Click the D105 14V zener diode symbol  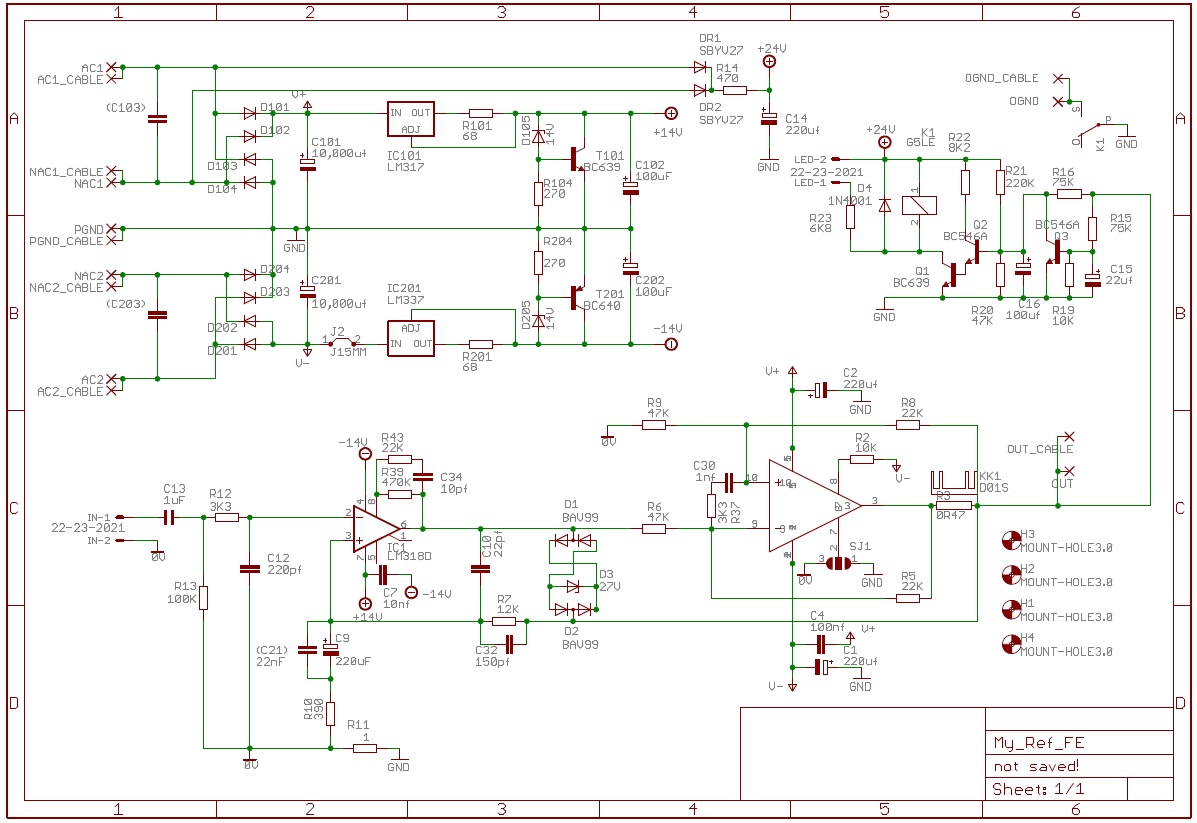[x=539, y=137]
